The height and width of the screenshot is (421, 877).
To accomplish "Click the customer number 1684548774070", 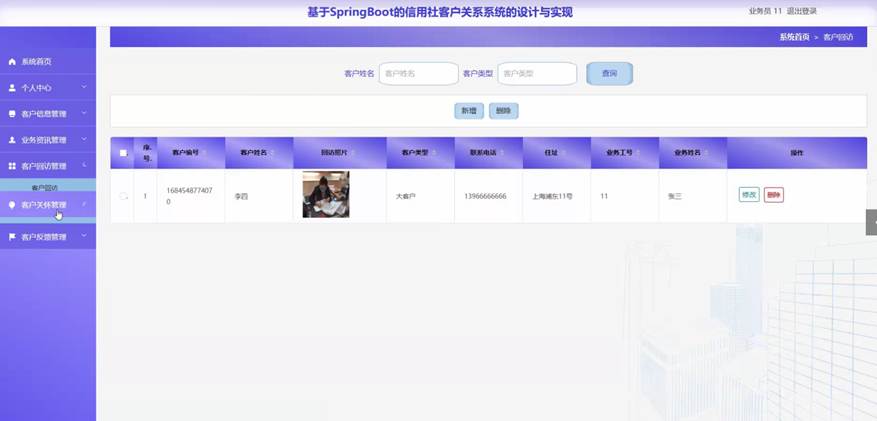I will [x=189, y=196].
